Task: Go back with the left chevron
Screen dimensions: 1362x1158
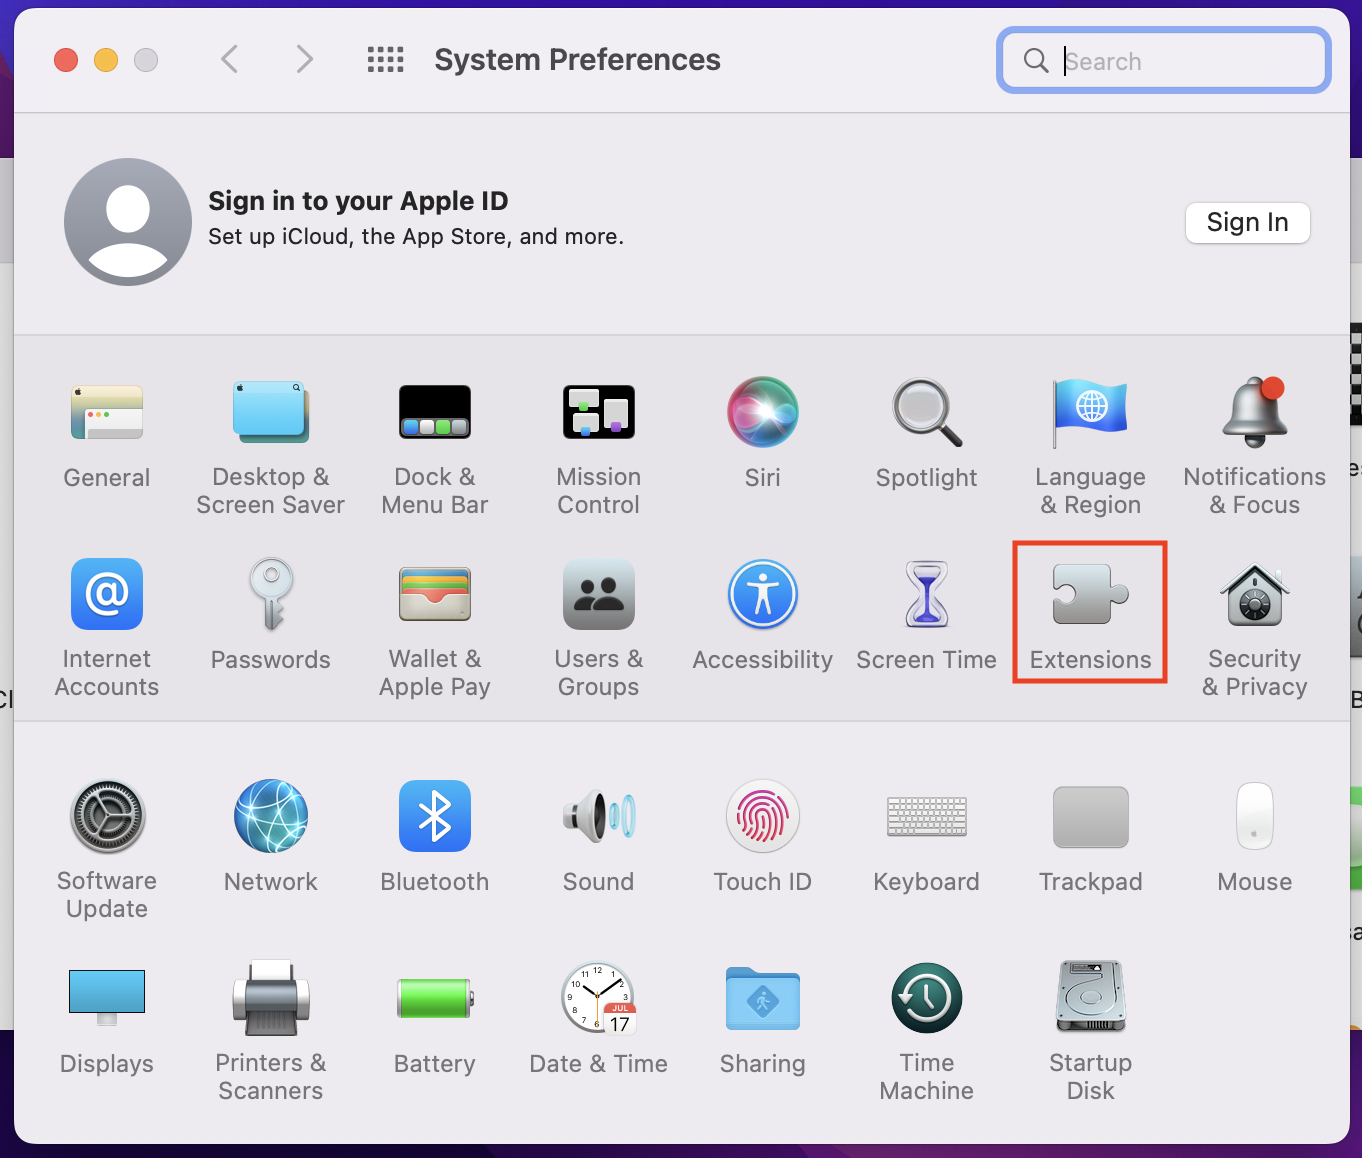Action: (229, 60)
